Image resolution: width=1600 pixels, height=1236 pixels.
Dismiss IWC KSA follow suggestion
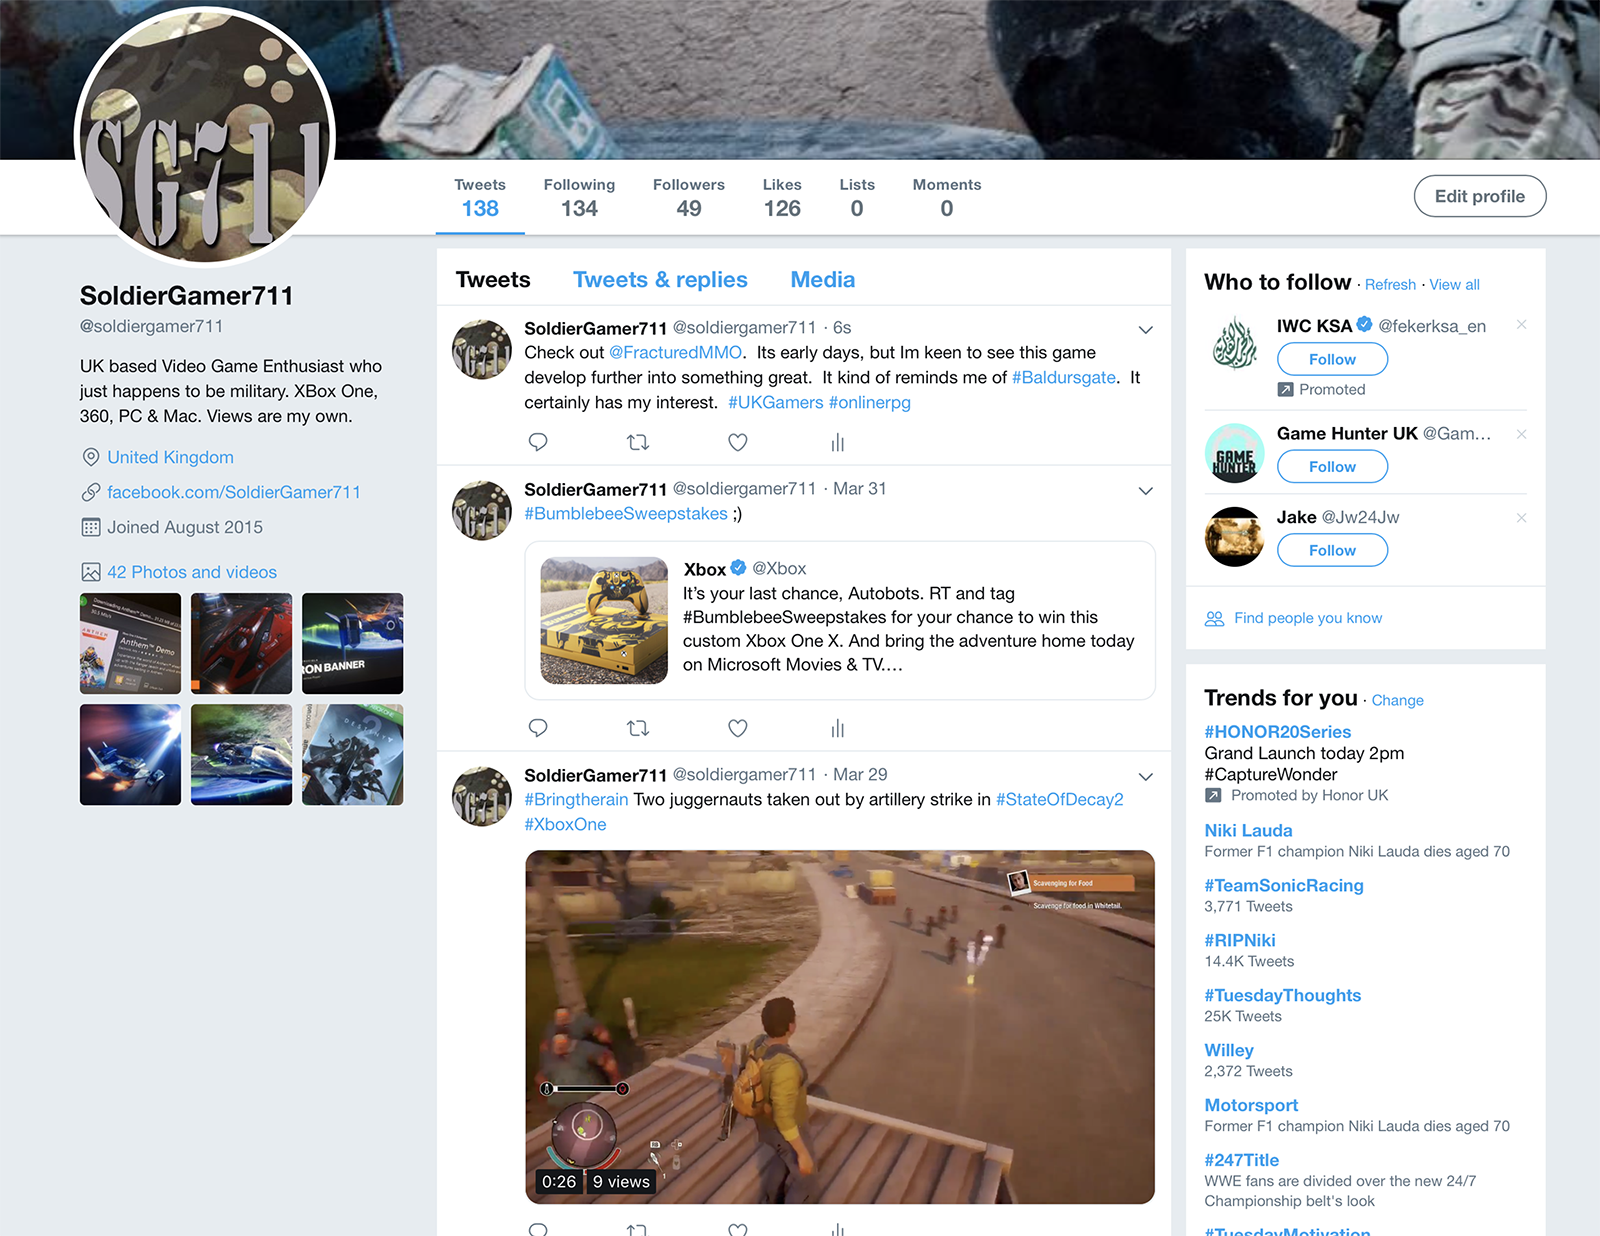(x=1521, y=325)
